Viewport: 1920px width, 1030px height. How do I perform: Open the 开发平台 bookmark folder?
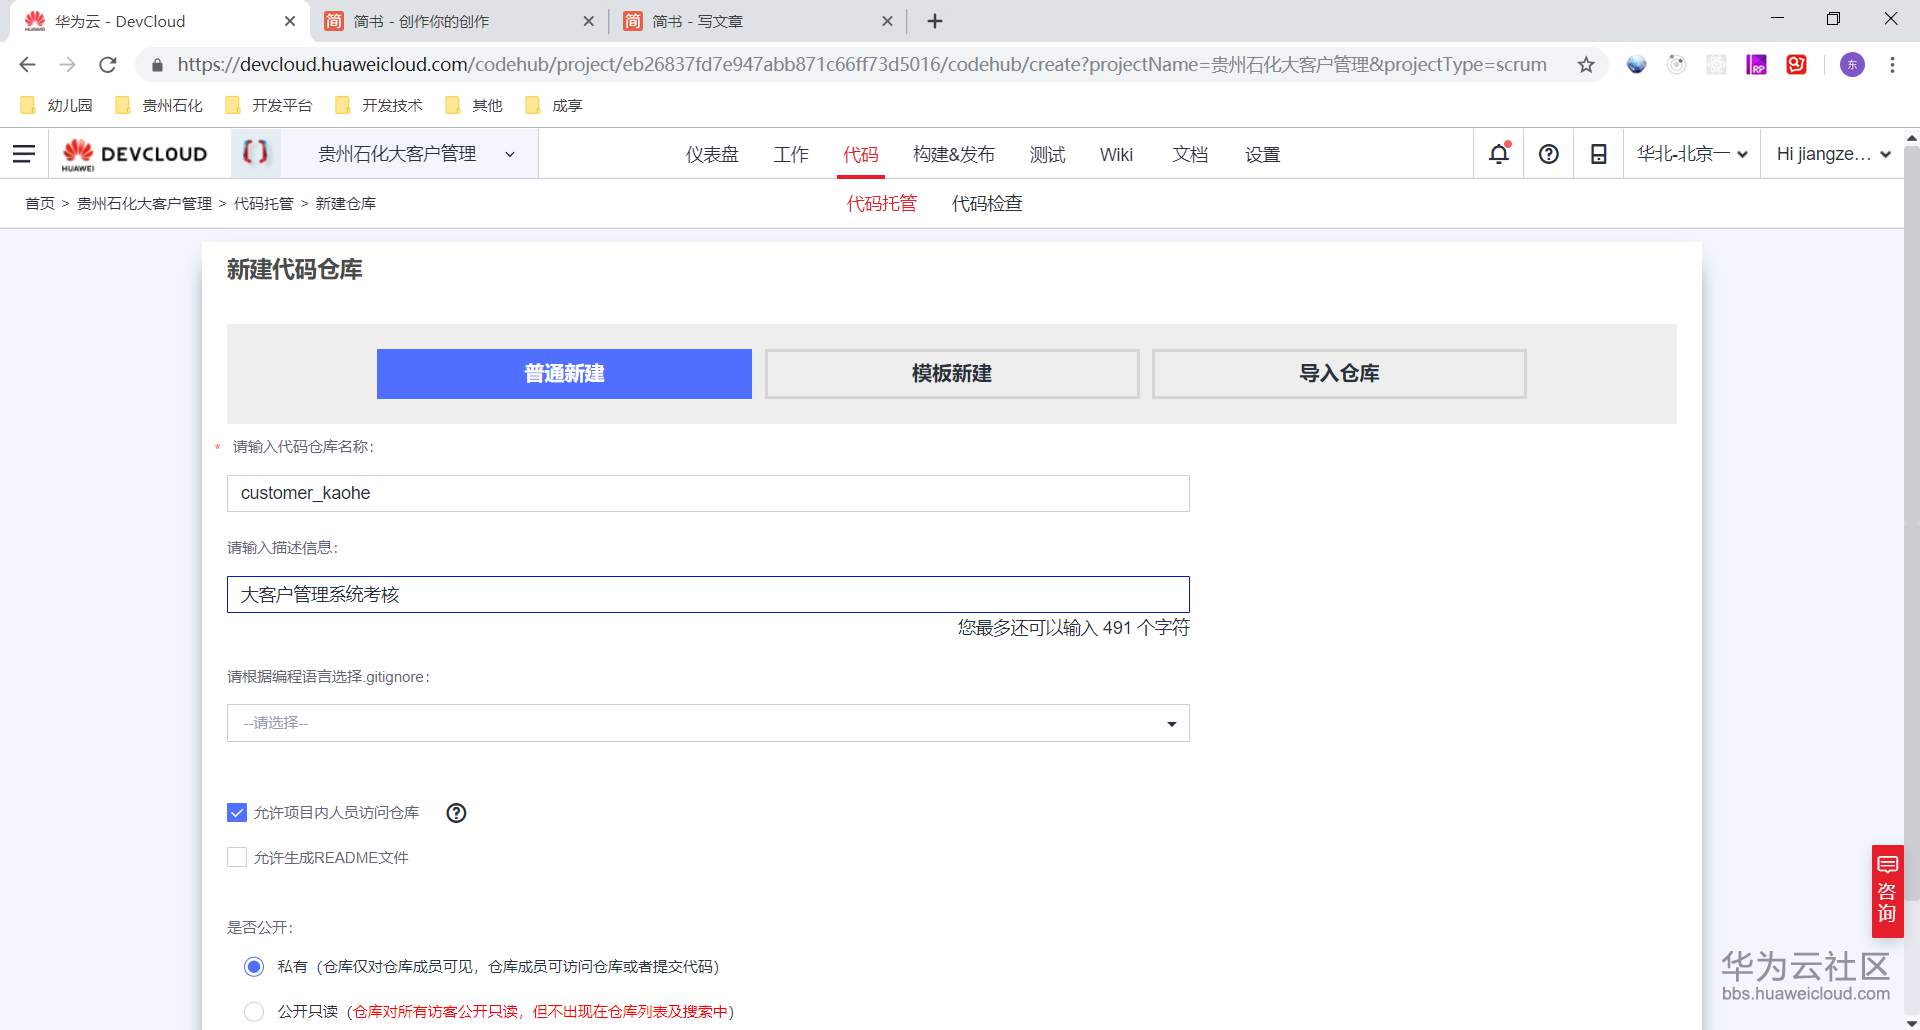(269, 105)
